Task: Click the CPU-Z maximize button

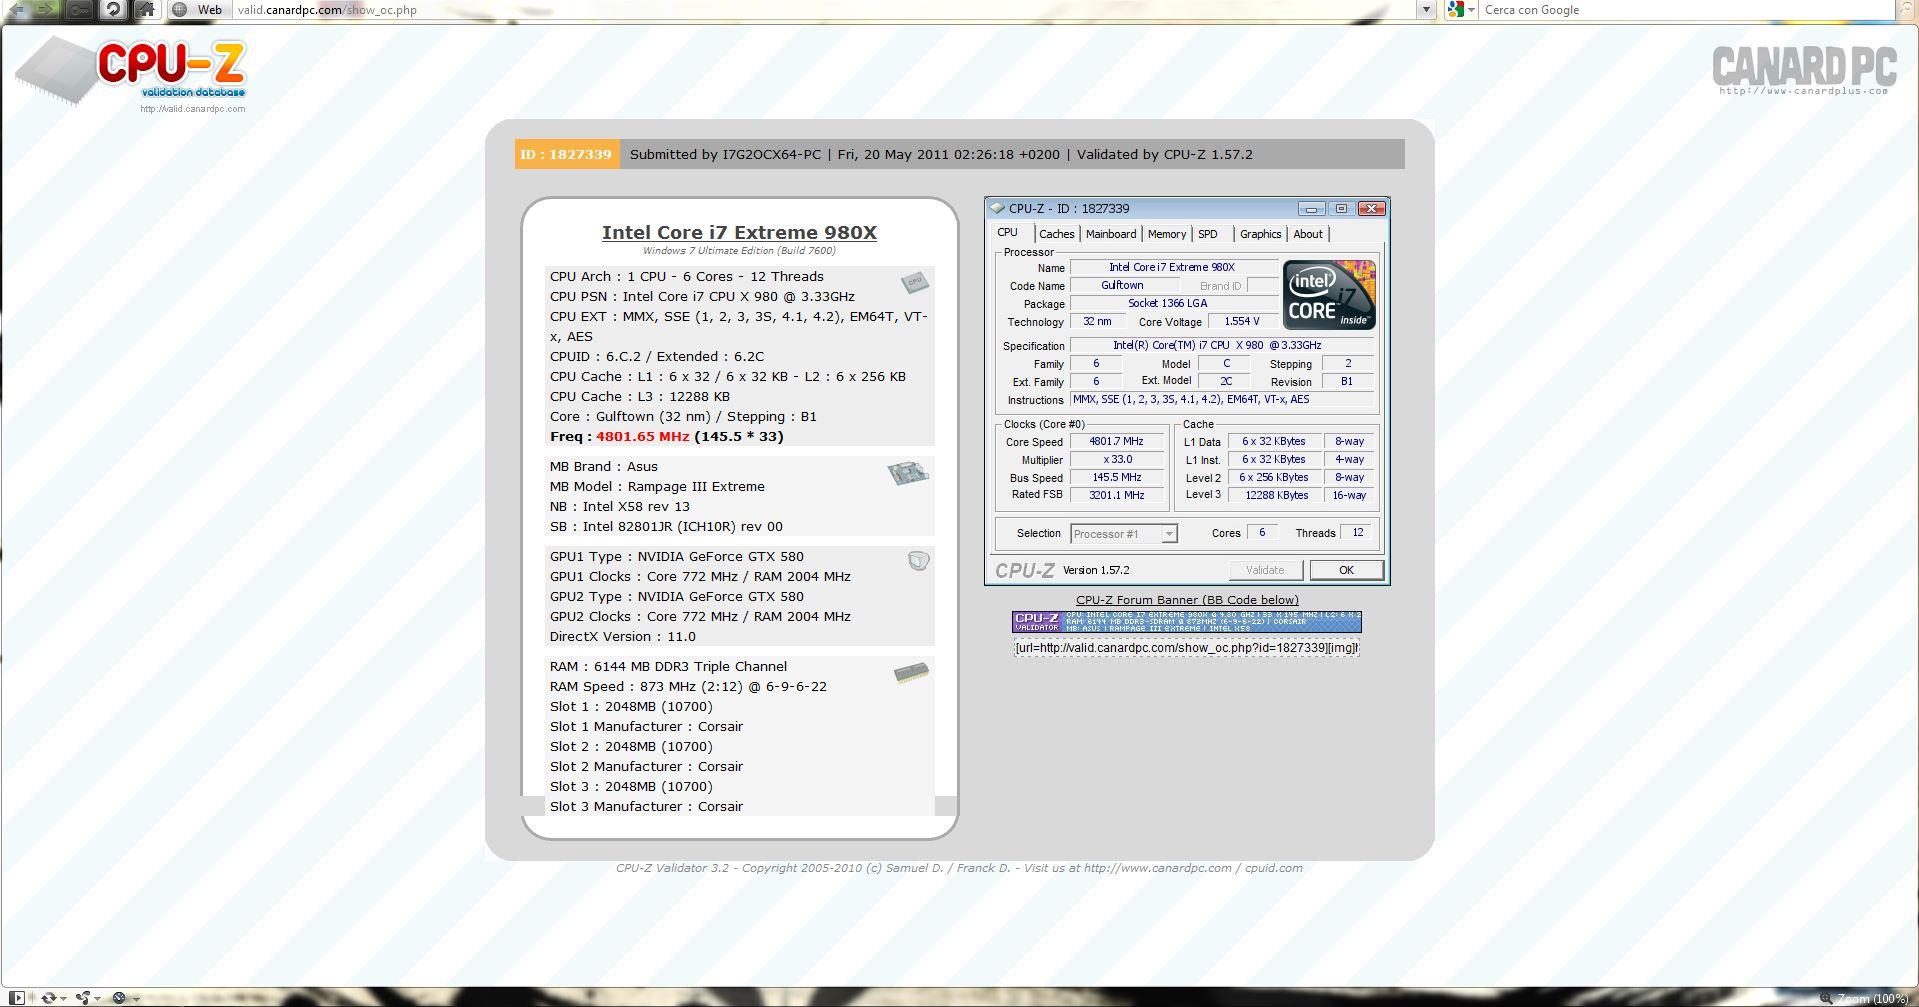Action: click(x=1341, y=208)
